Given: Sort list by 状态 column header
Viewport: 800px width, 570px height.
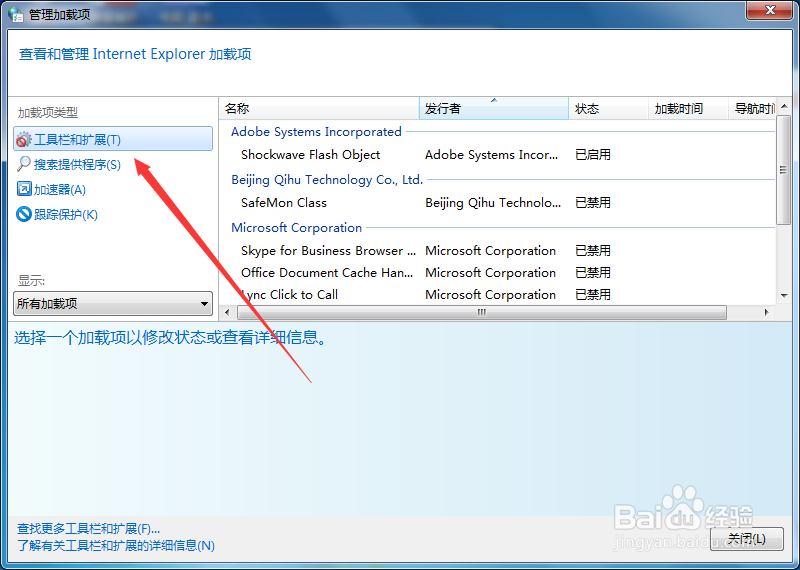Looking at the screenshot, I should (608, 108).
